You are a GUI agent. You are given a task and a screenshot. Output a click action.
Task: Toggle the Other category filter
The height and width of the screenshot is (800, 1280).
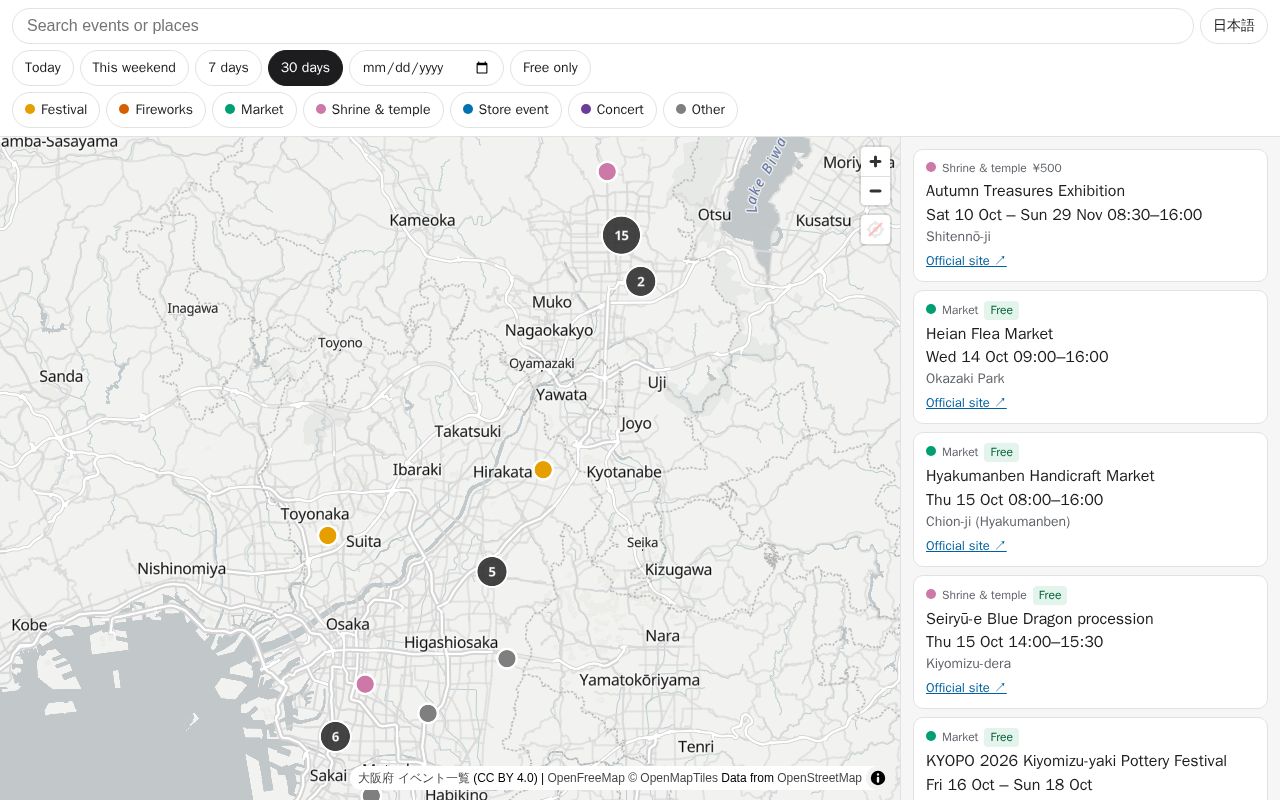[700, 110]
